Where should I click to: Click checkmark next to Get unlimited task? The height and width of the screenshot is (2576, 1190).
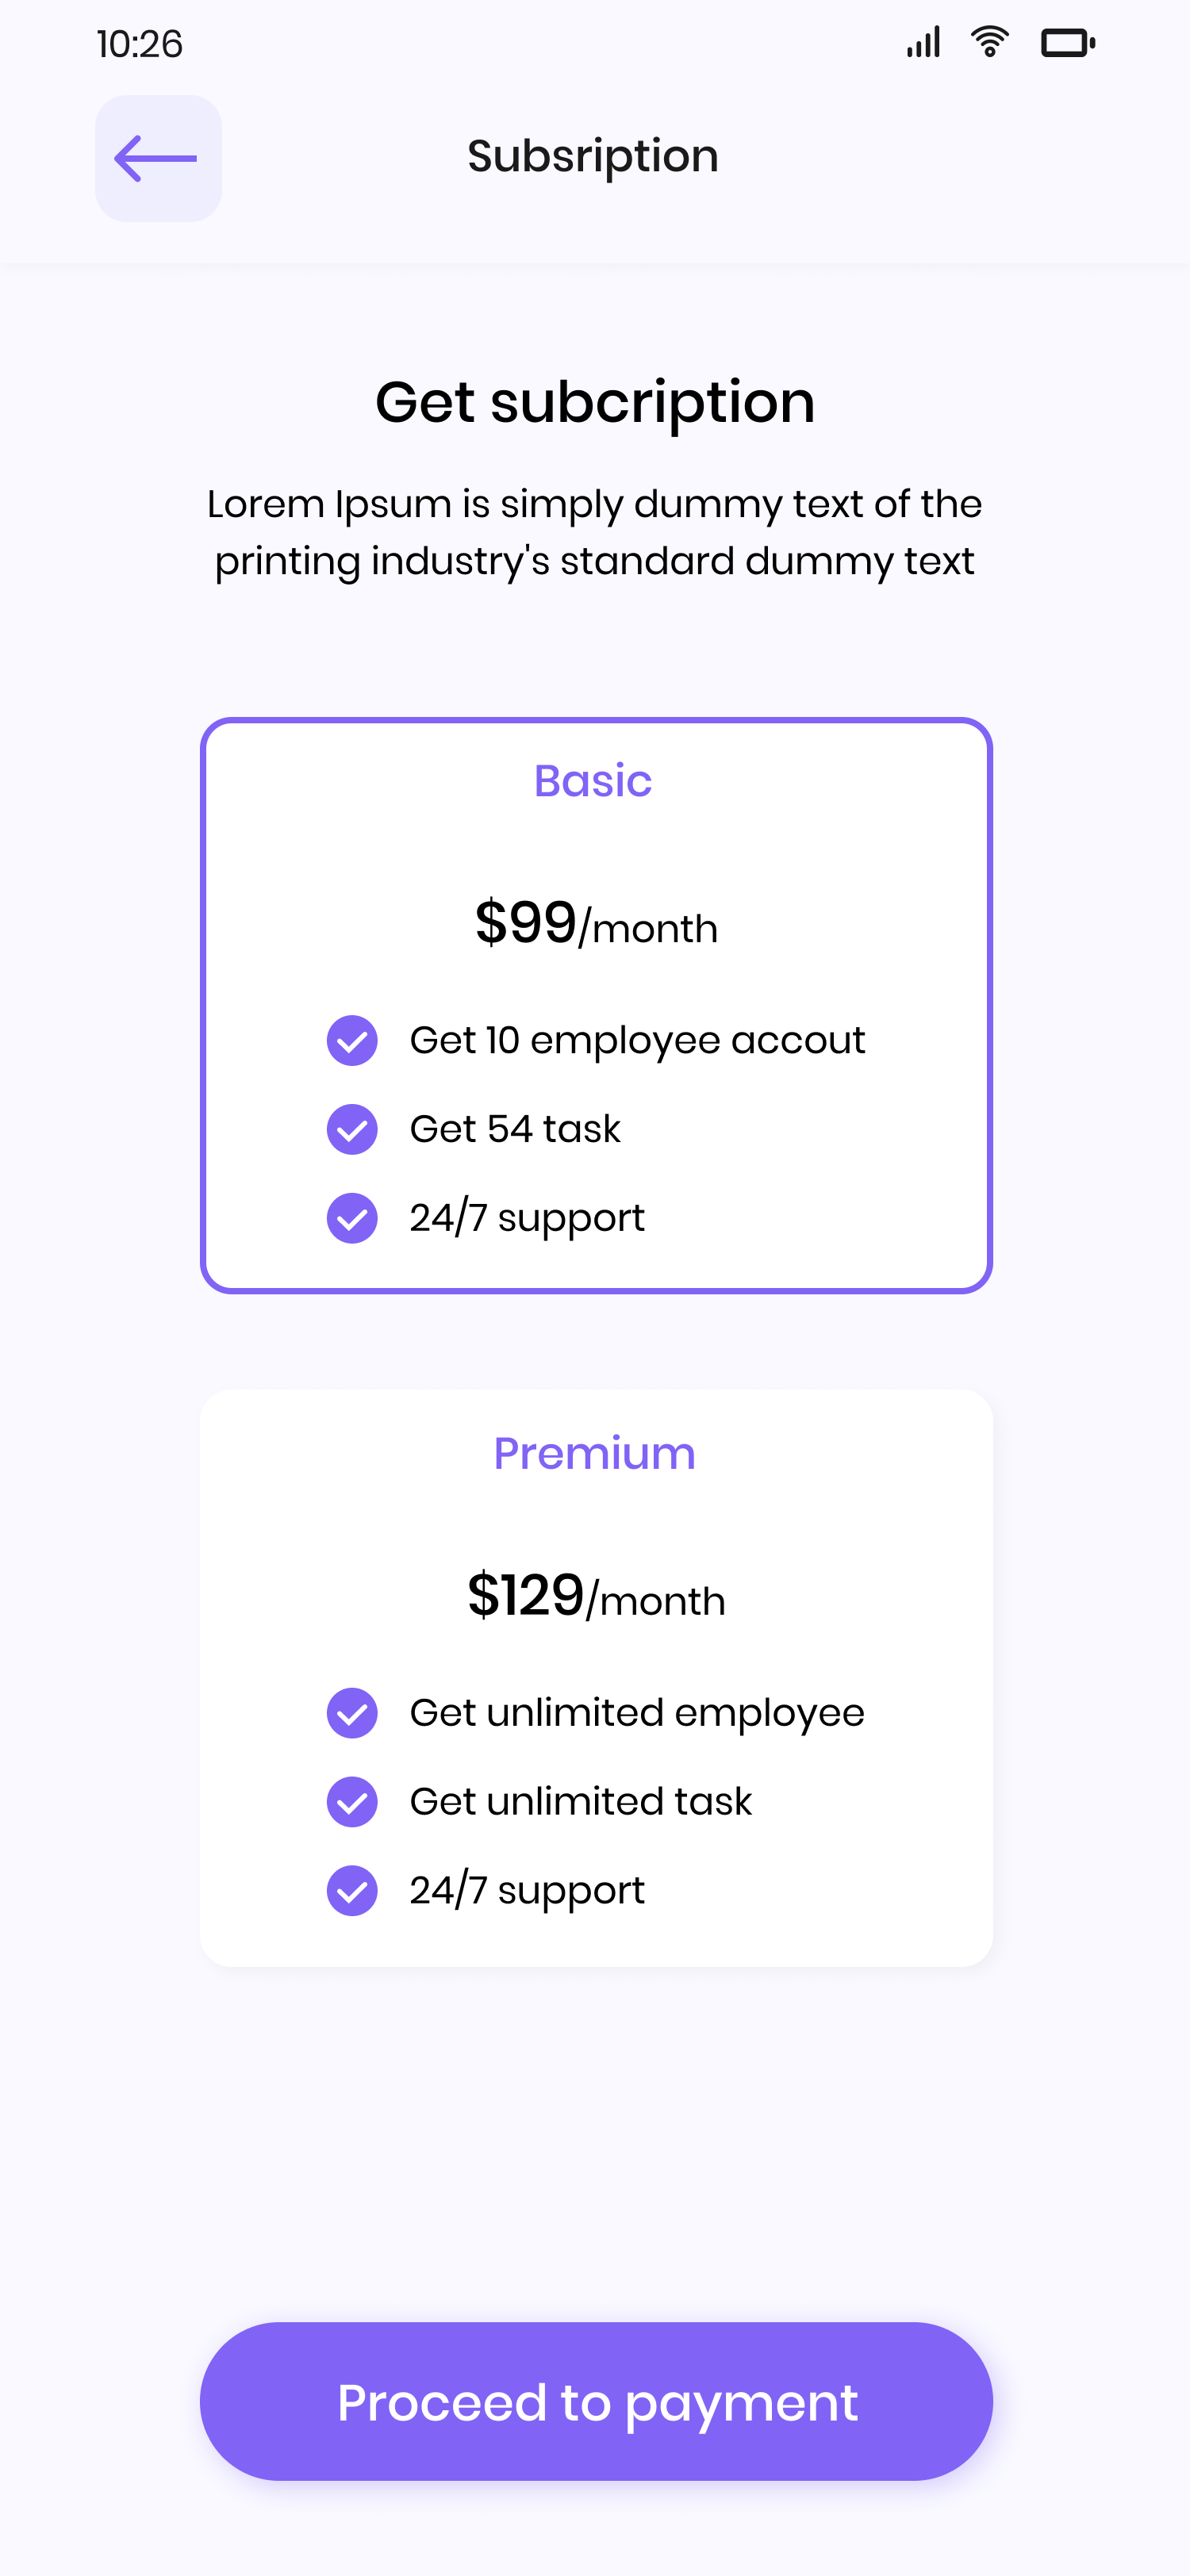click(x=352, y=1802)
